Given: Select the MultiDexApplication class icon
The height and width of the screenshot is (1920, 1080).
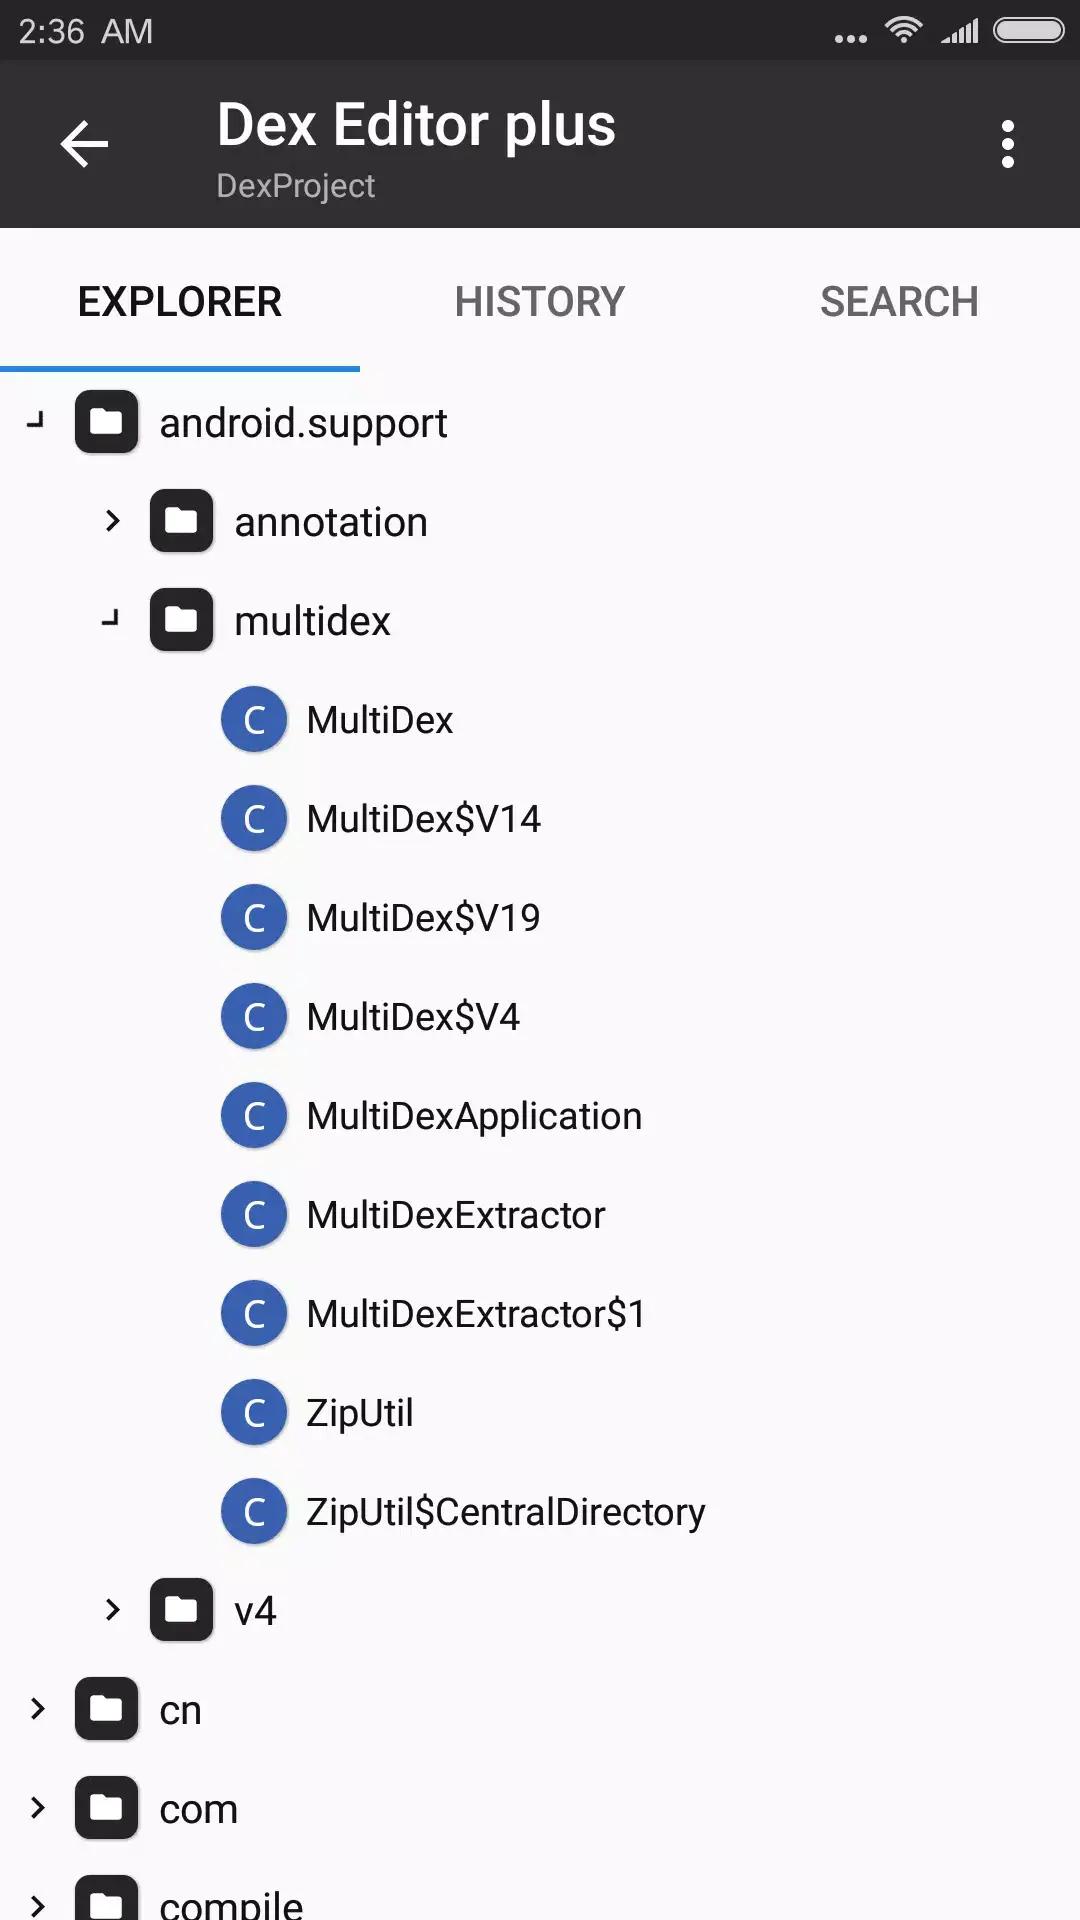Looking at the screenshot, I should click(254, 1114).
